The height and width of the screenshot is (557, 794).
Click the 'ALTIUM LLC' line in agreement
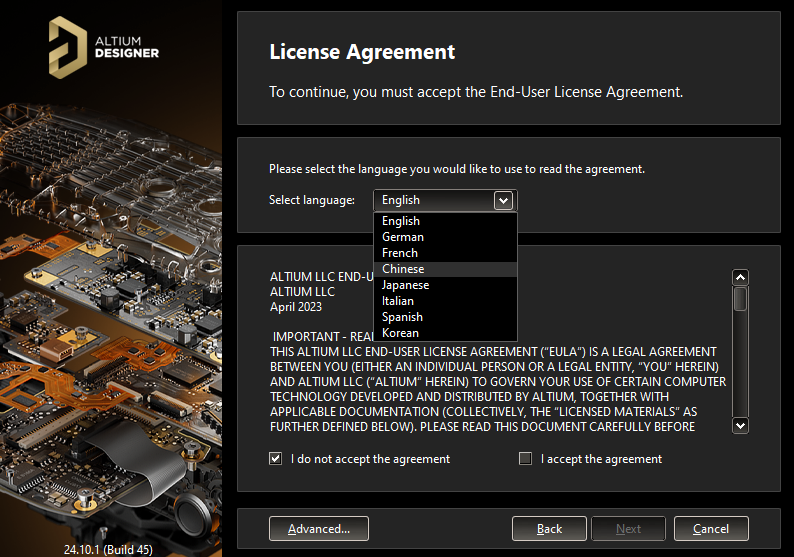coord(302,292)
